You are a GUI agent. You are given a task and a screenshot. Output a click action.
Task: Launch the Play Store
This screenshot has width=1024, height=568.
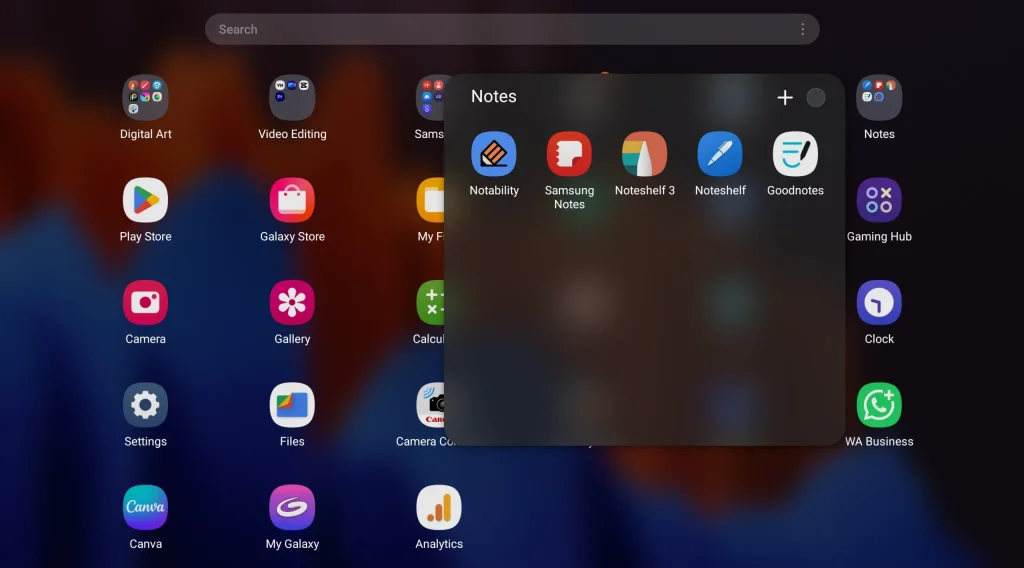pos(145,200)
